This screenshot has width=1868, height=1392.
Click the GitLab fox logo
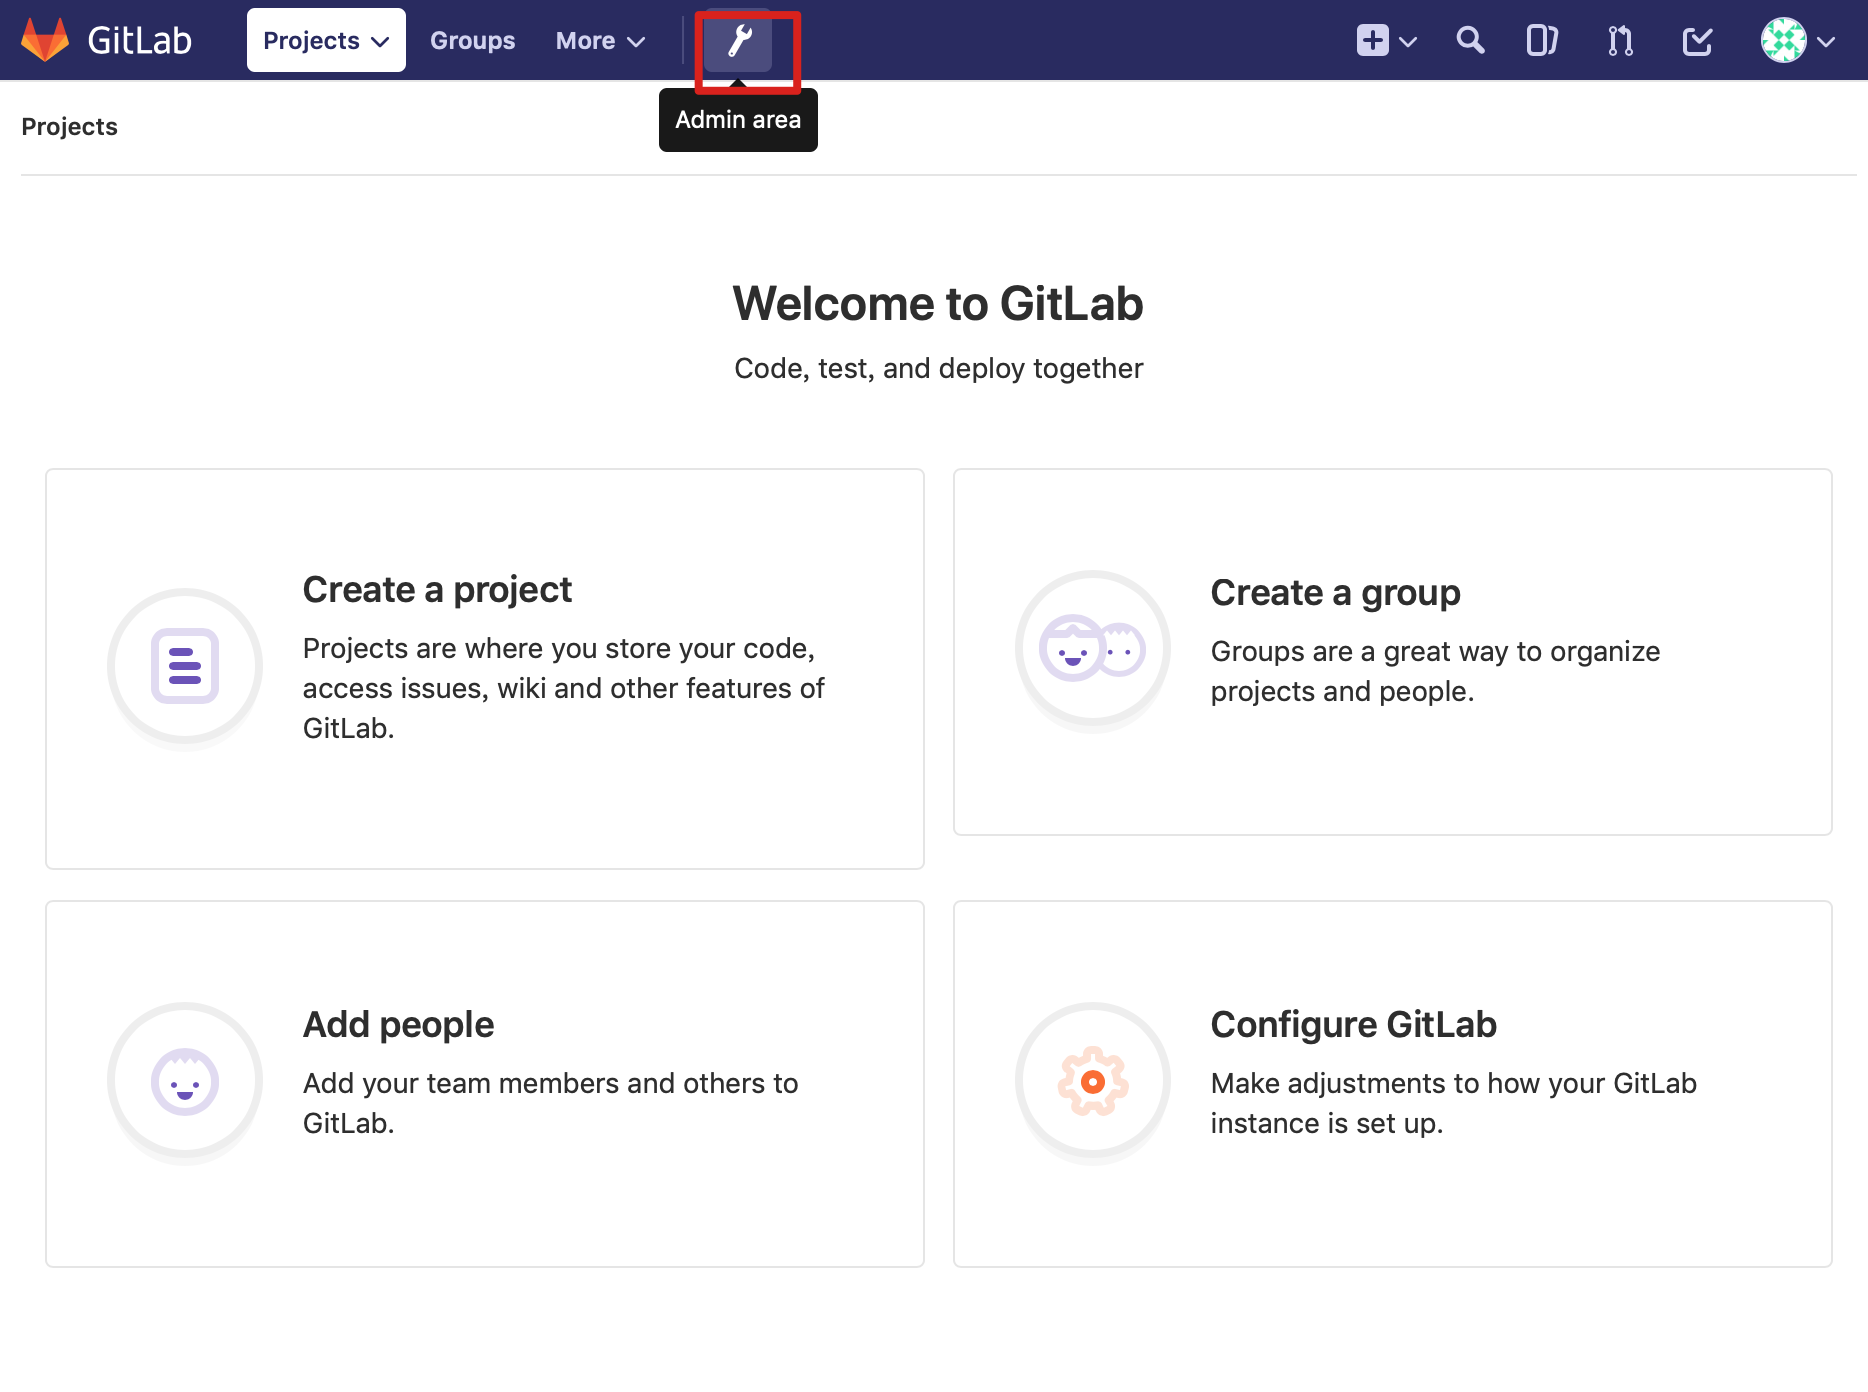(x=45, y=40)
